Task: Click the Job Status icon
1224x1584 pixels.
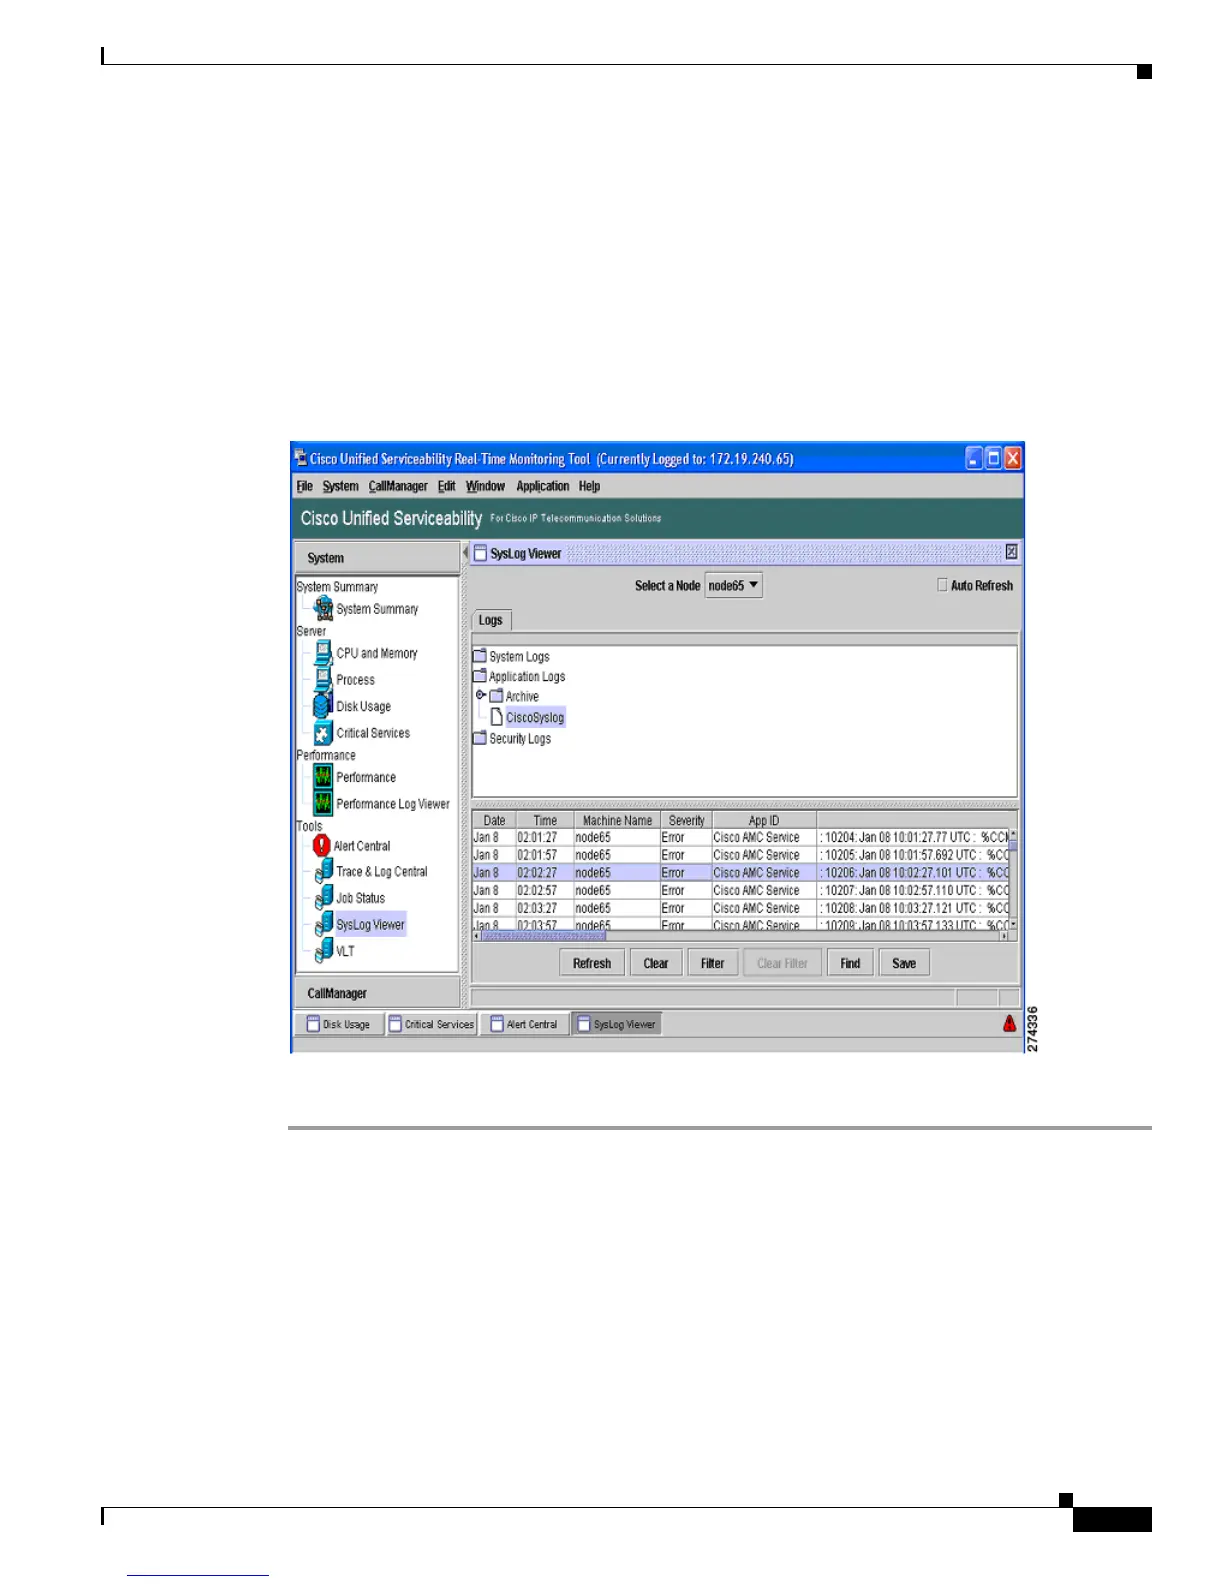Action: [x=323, y=898]
